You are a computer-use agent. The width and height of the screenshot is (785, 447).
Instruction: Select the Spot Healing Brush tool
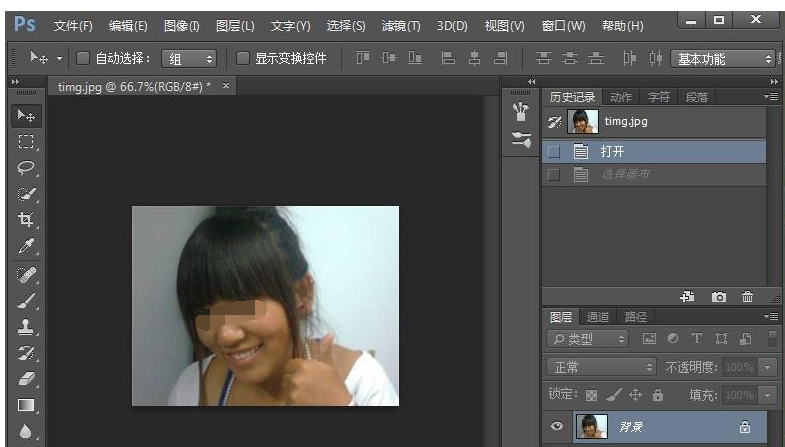point(26,275)
